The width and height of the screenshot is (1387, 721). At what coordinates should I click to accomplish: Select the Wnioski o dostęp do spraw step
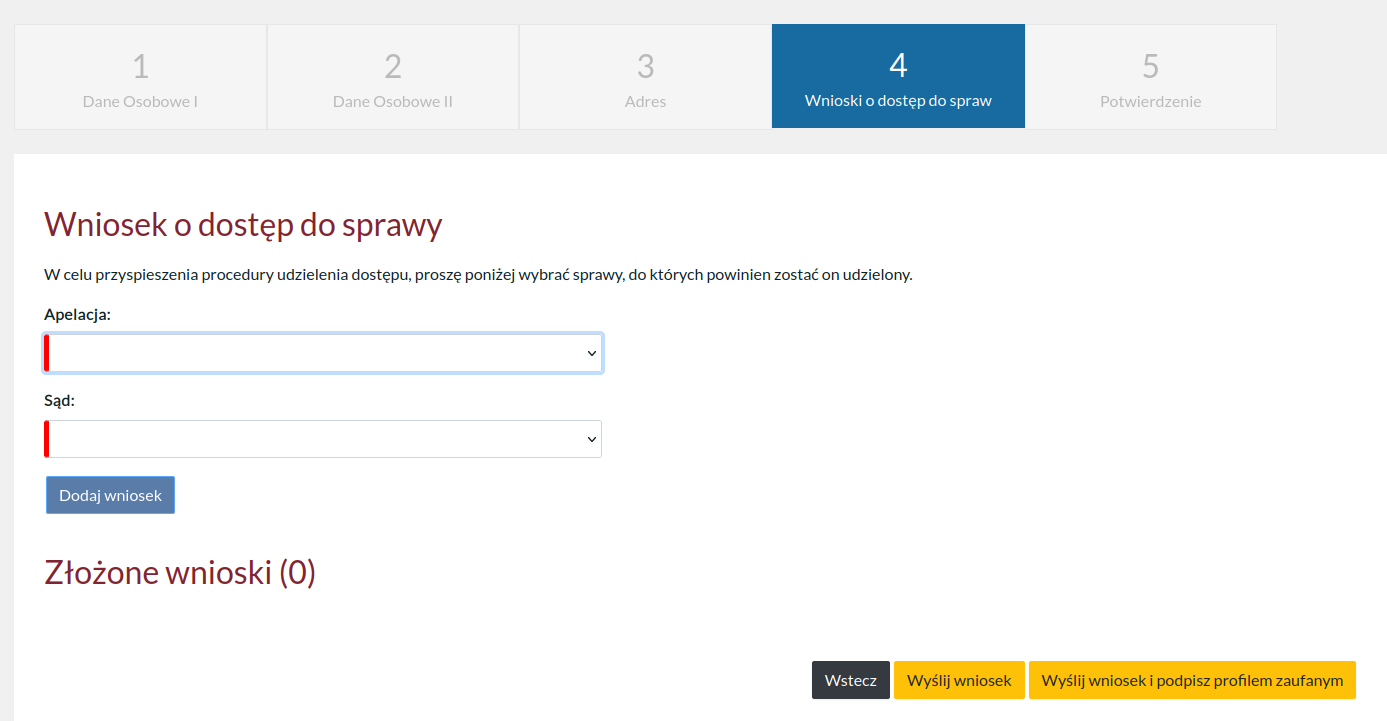[x=898, y=77]
